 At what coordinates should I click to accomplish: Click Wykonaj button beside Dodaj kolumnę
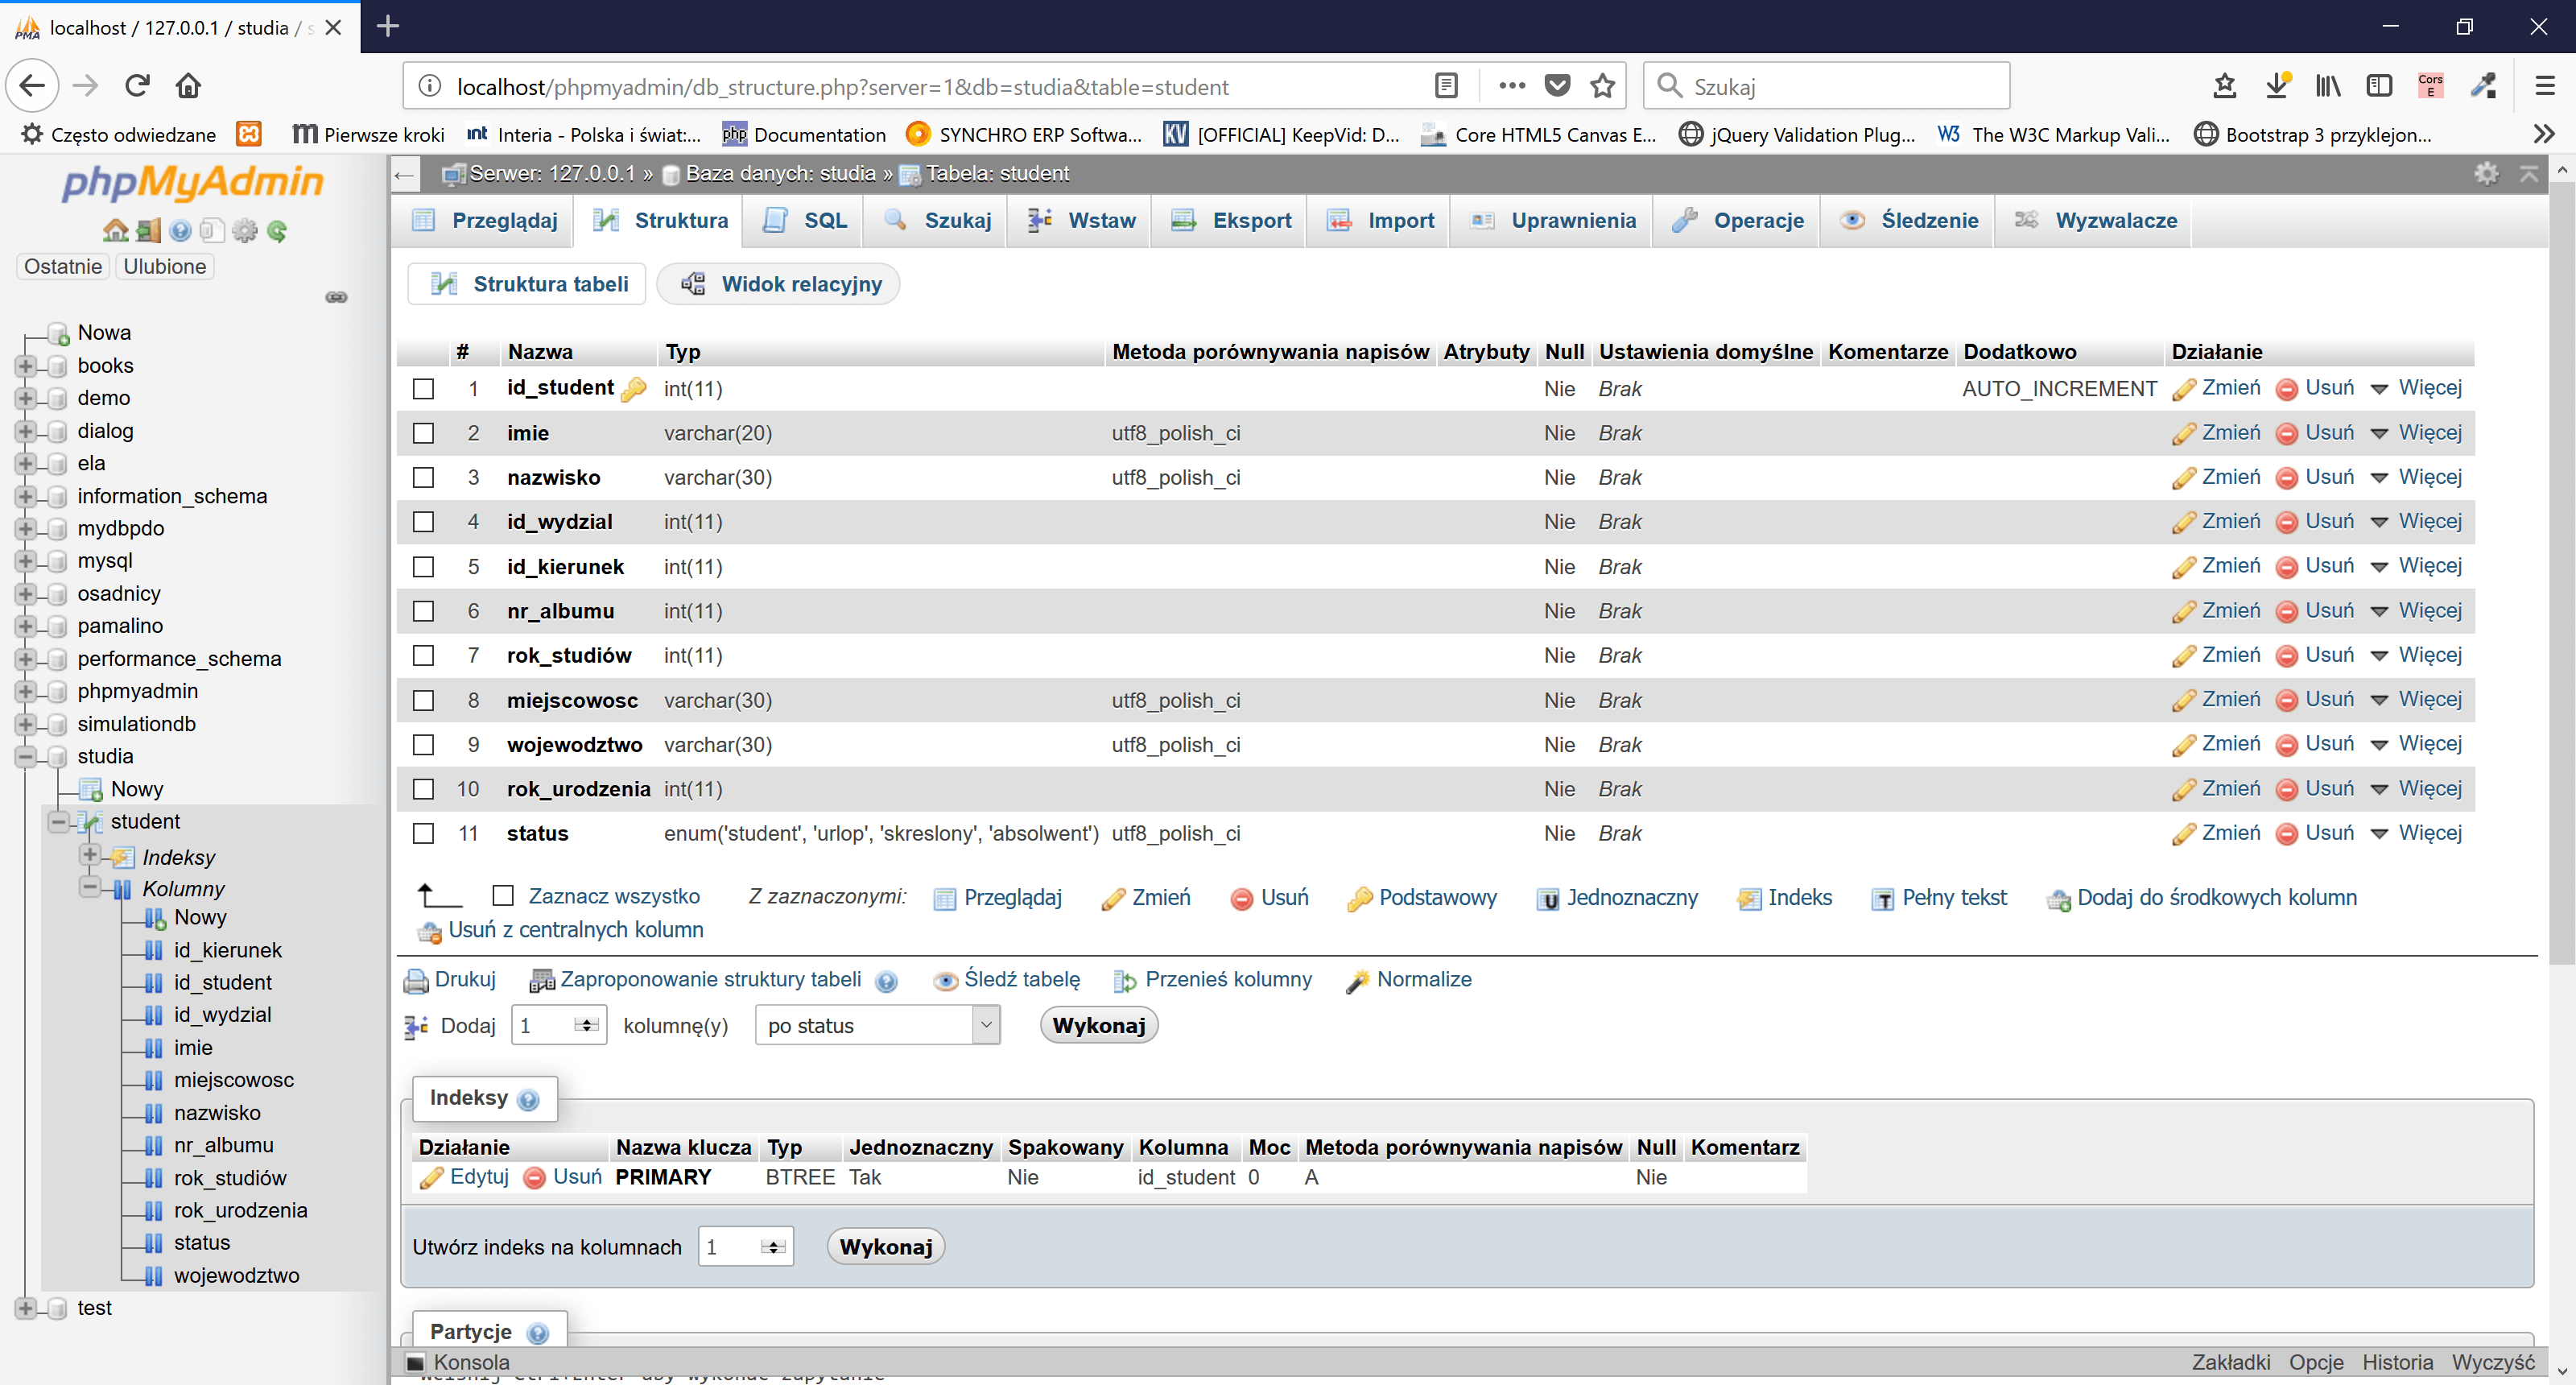1098,1026
